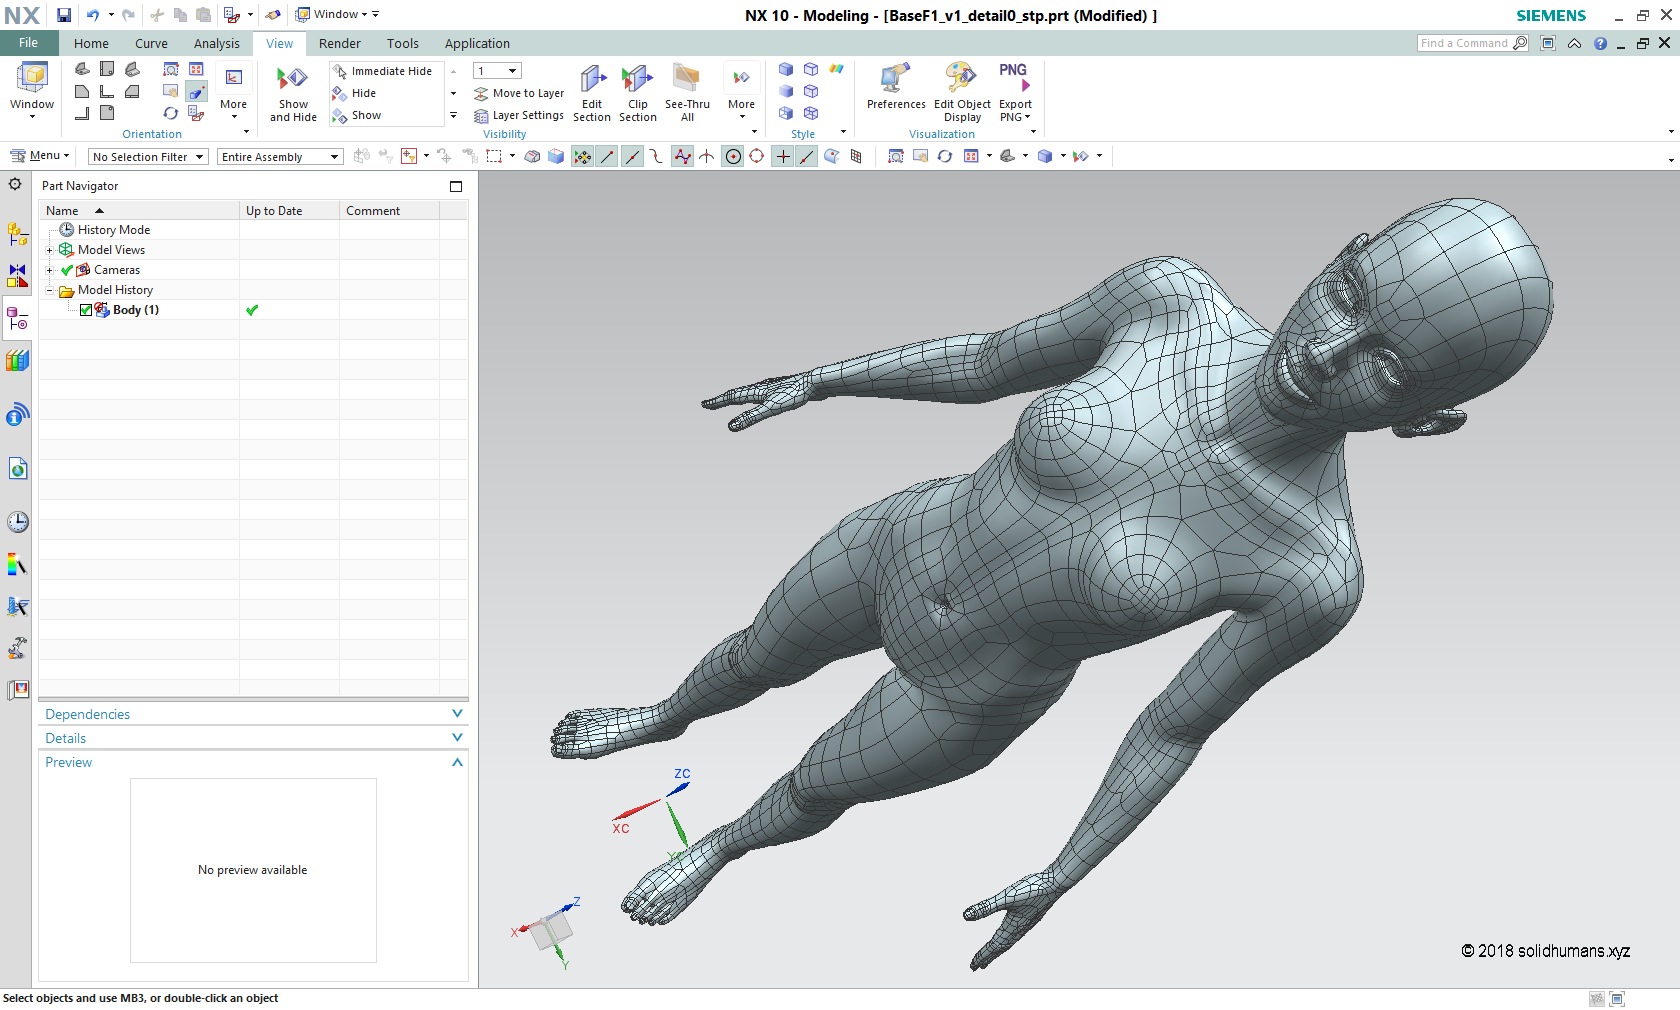
Task: Toggle the Cameras green checkmark
Action: click(67, 270)
